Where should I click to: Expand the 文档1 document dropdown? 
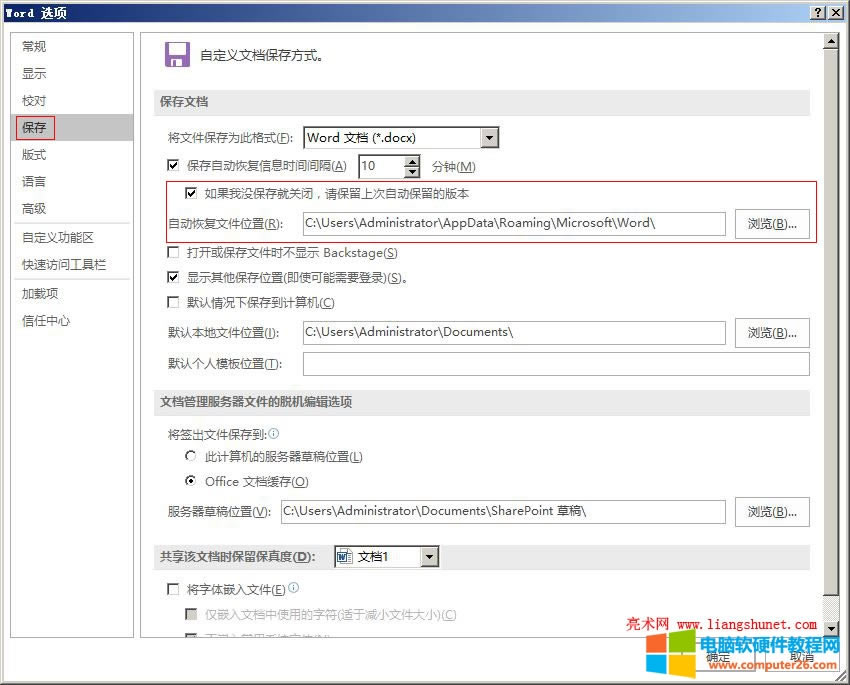point(429,556)
